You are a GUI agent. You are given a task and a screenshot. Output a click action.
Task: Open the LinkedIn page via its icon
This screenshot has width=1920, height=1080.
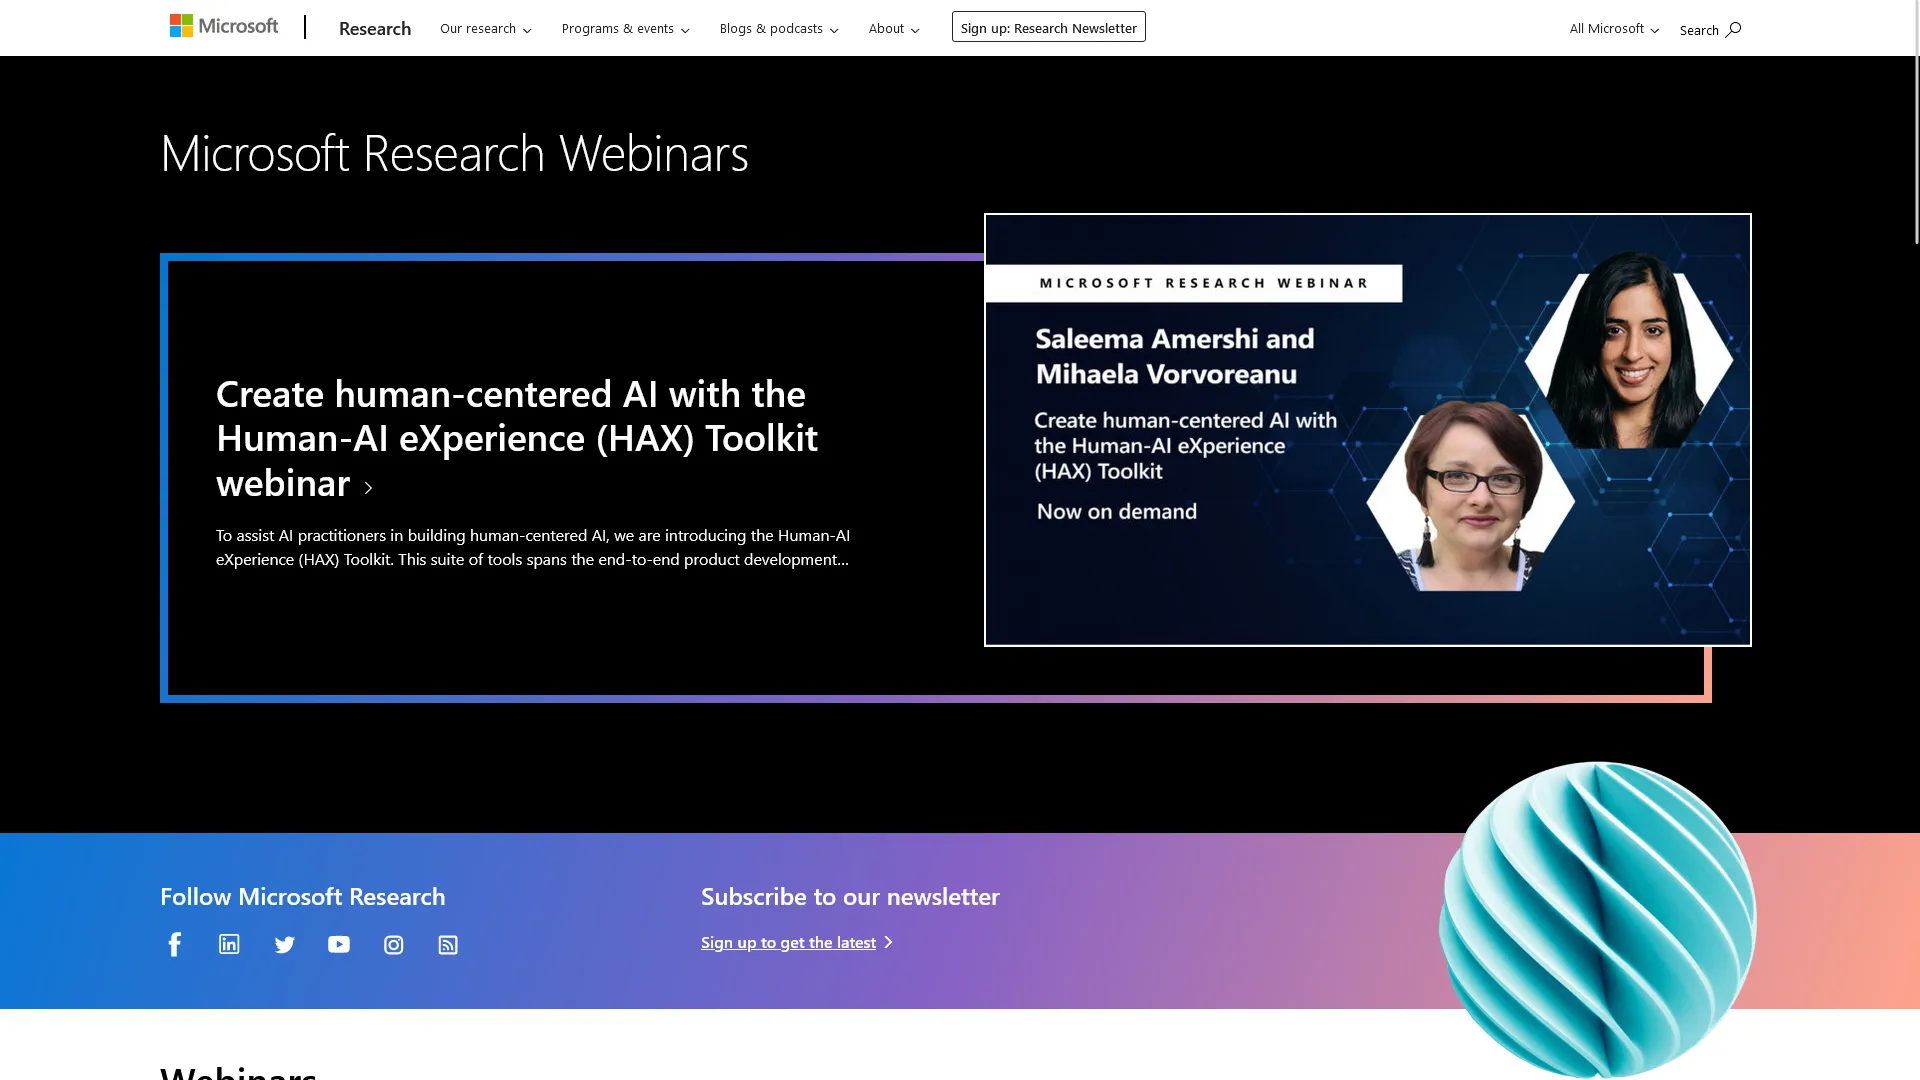coord(229,944)
